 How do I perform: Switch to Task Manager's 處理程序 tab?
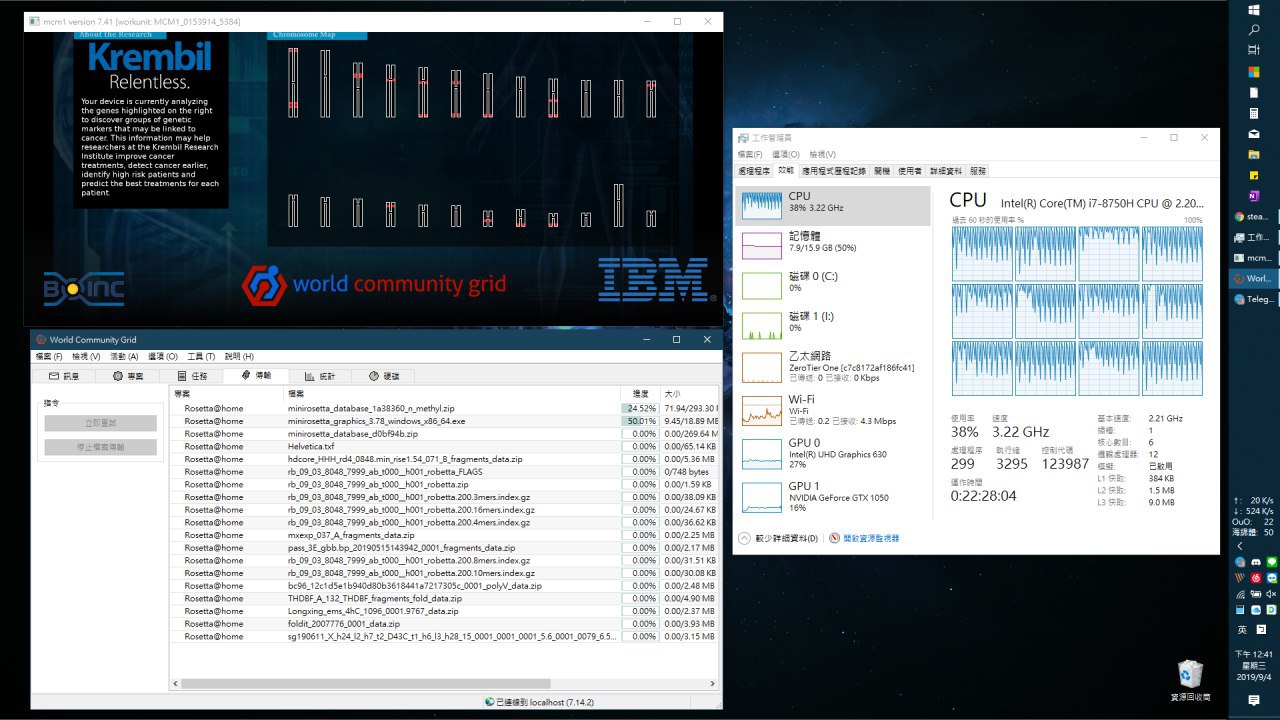(x=754, y=171)
